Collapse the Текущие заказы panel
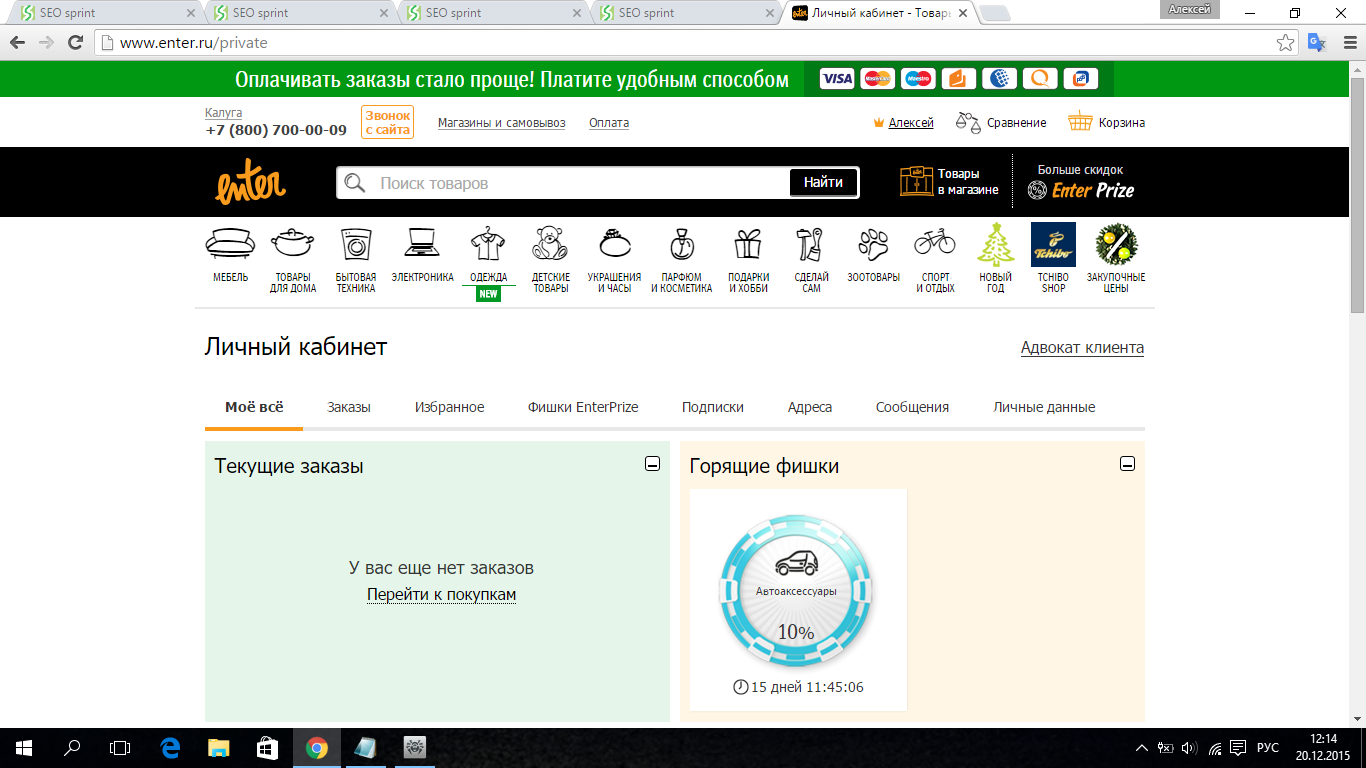 [652, 464]
